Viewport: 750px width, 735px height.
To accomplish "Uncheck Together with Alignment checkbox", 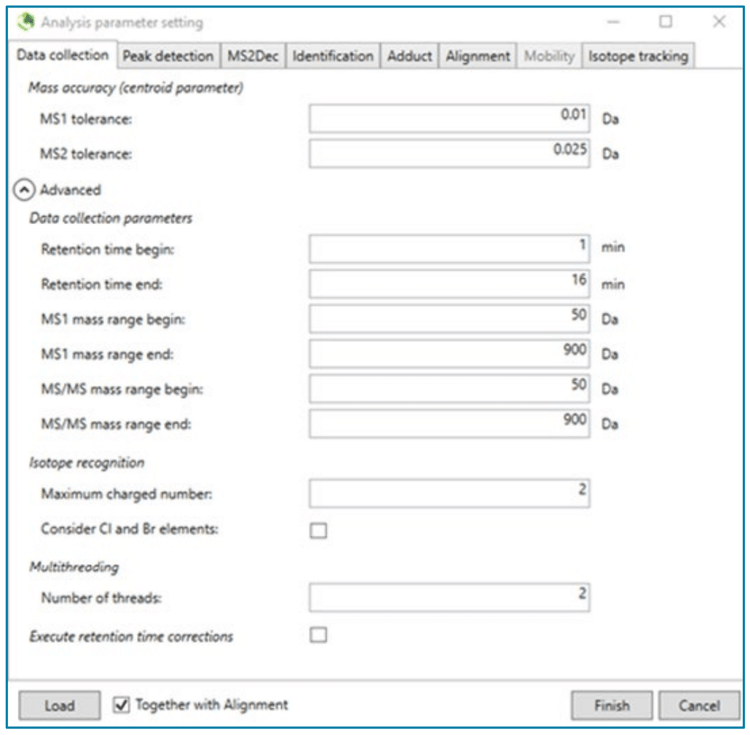I will pyautogui.click(x=121, y=705).
